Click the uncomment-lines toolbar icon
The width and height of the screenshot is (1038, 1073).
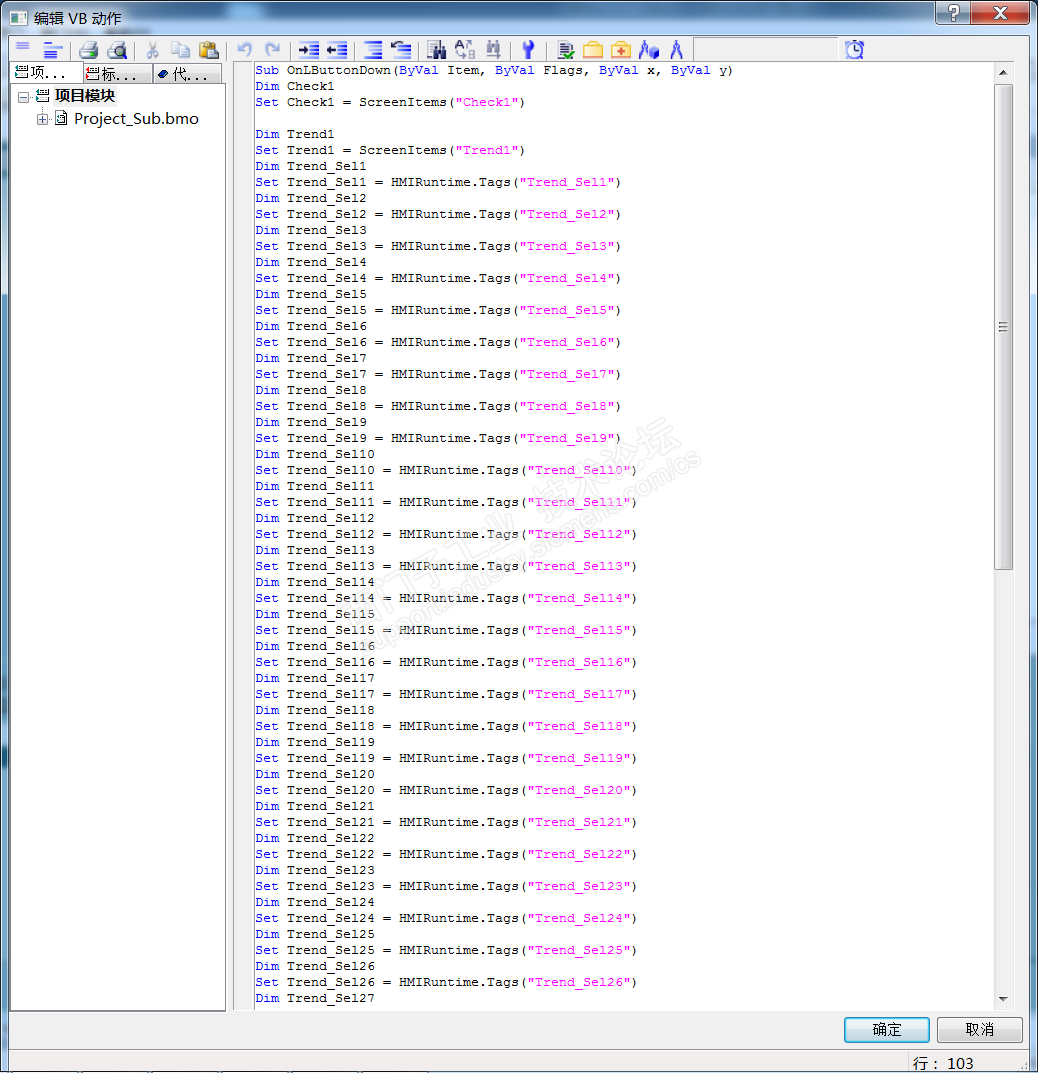click(401, 49)
